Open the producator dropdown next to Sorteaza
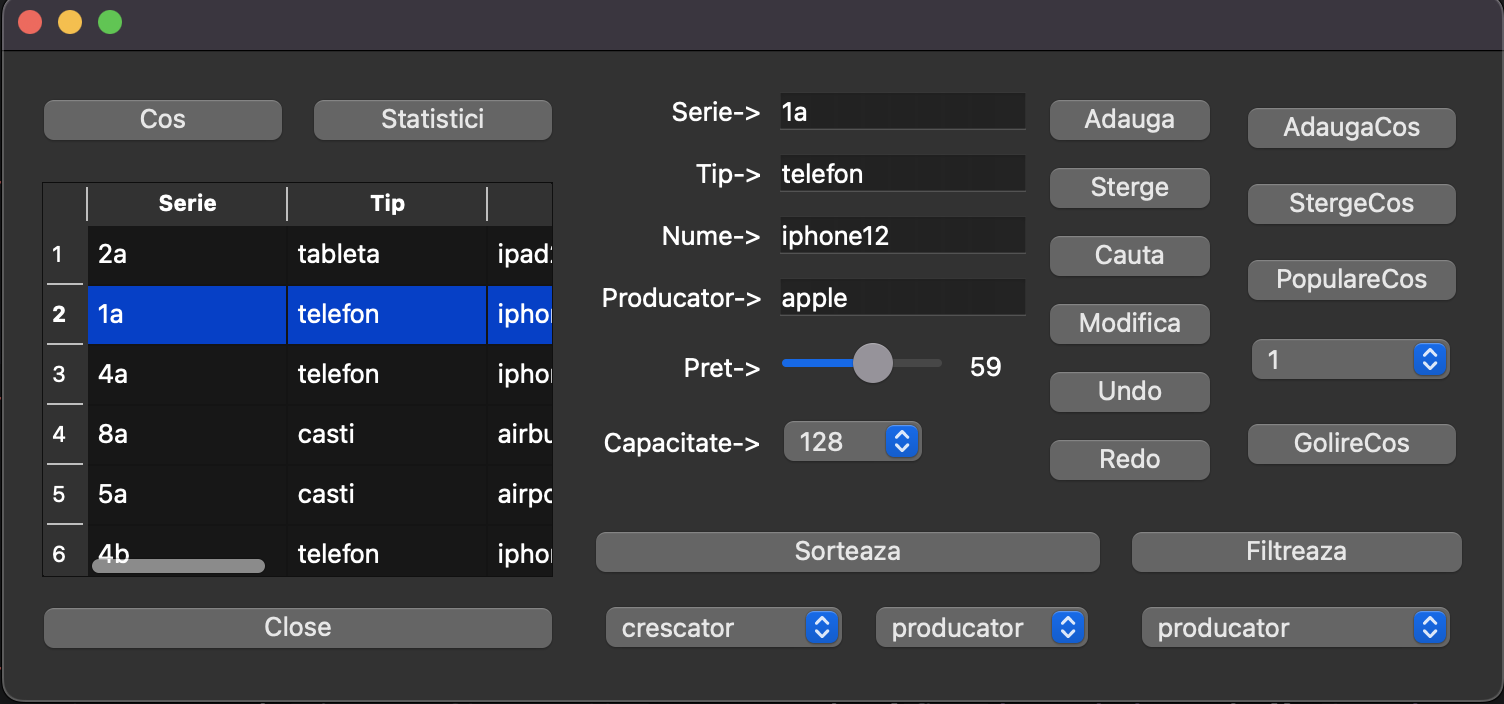 pos(981,627)
